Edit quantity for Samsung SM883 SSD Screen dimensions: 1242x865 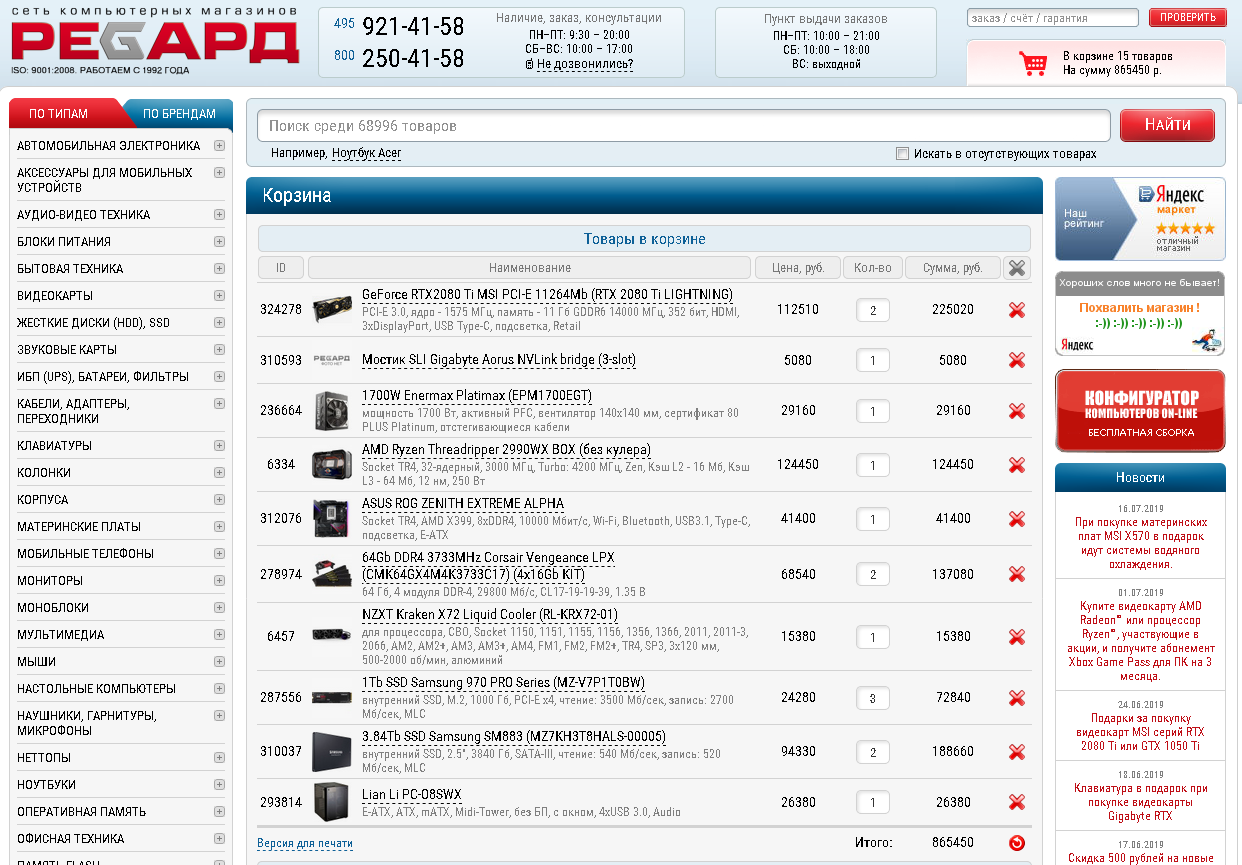coord(873,752)
